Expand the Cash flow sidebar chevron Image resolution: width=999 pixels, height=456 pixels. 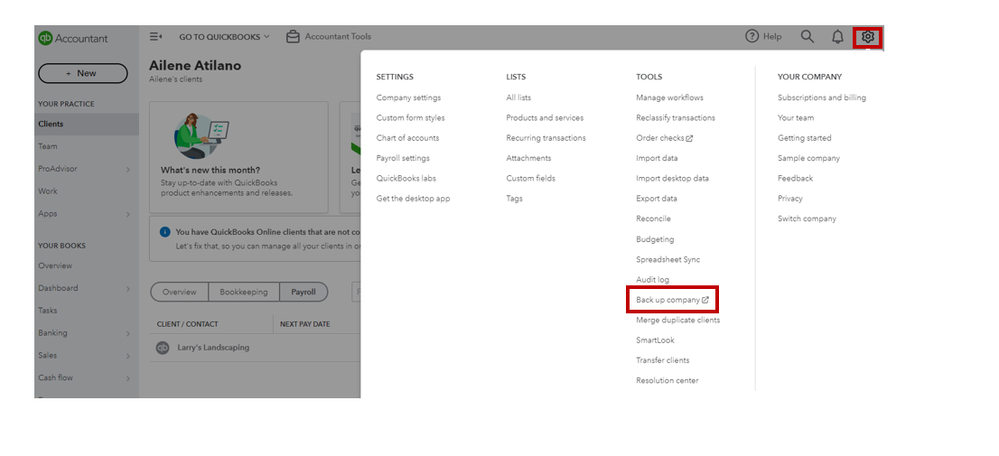[128, 378]
